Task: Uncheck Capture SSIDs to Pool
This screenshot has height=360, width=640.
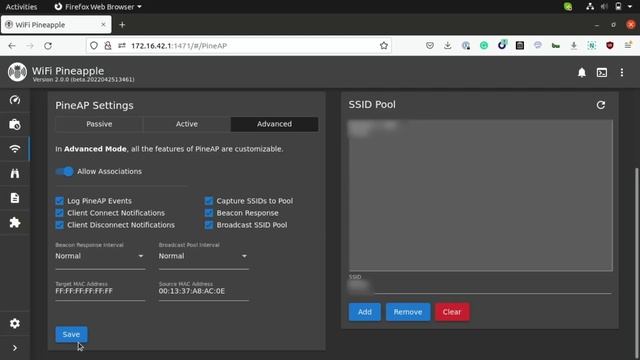Action: point(209,201)
